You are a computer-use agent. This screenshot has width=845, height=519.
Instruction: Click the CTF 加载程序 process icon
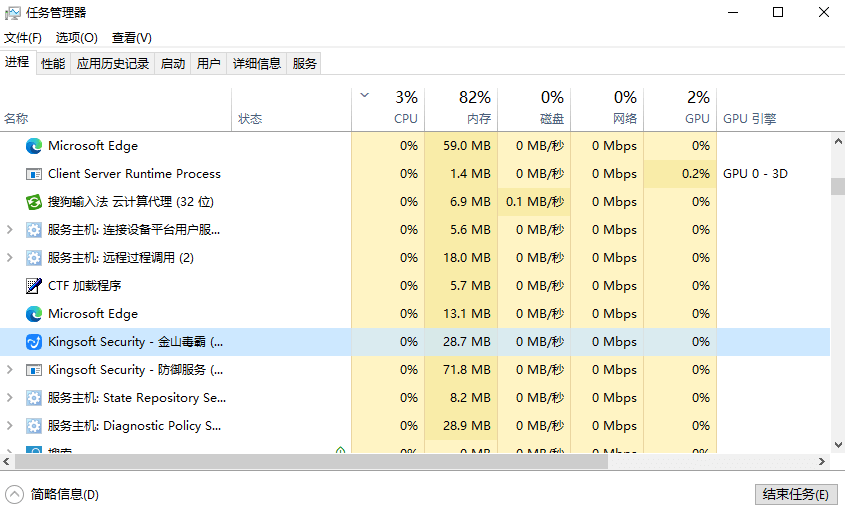point(34,286)
